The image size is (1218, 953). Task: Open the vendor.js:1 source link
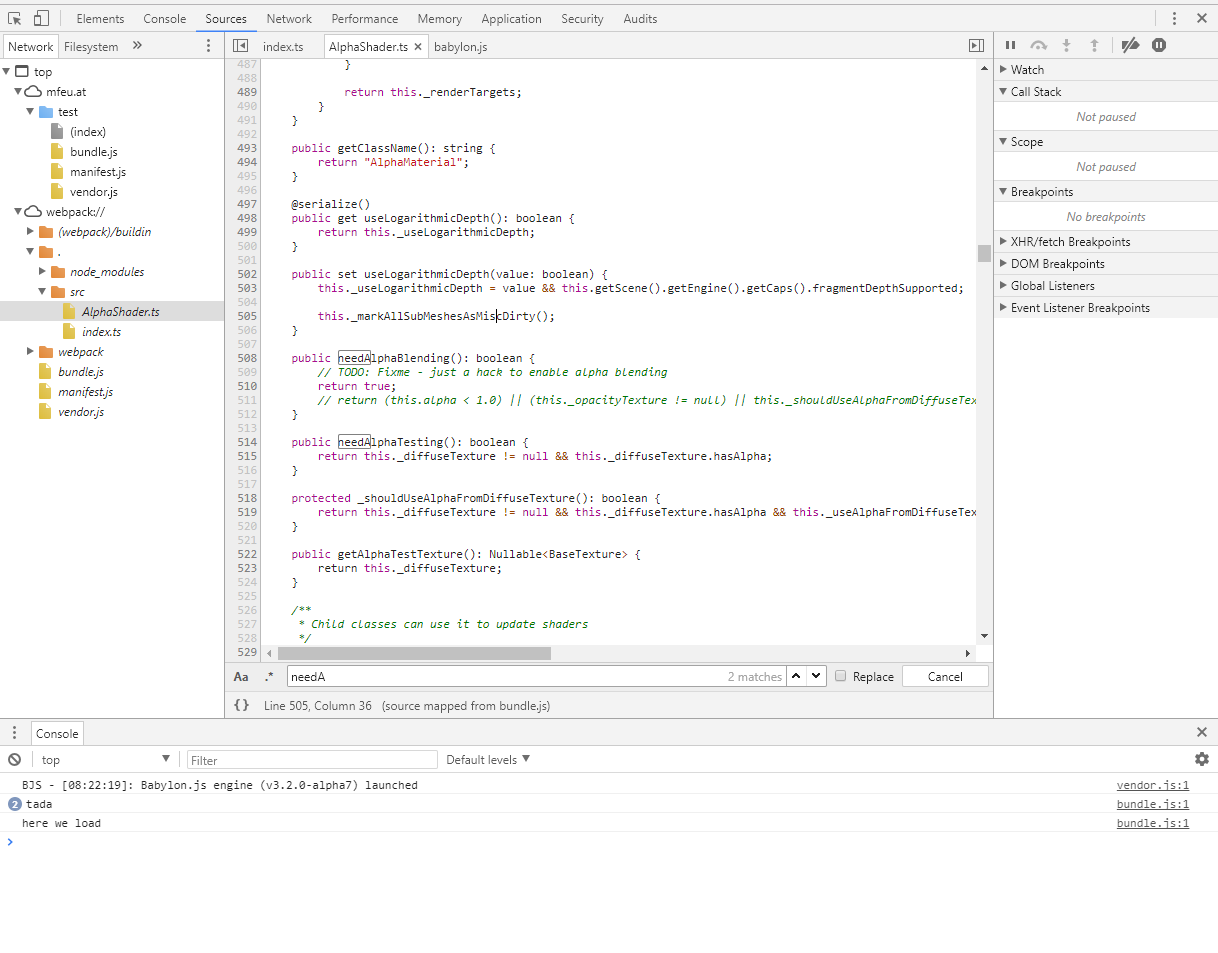click(1152, 785)
